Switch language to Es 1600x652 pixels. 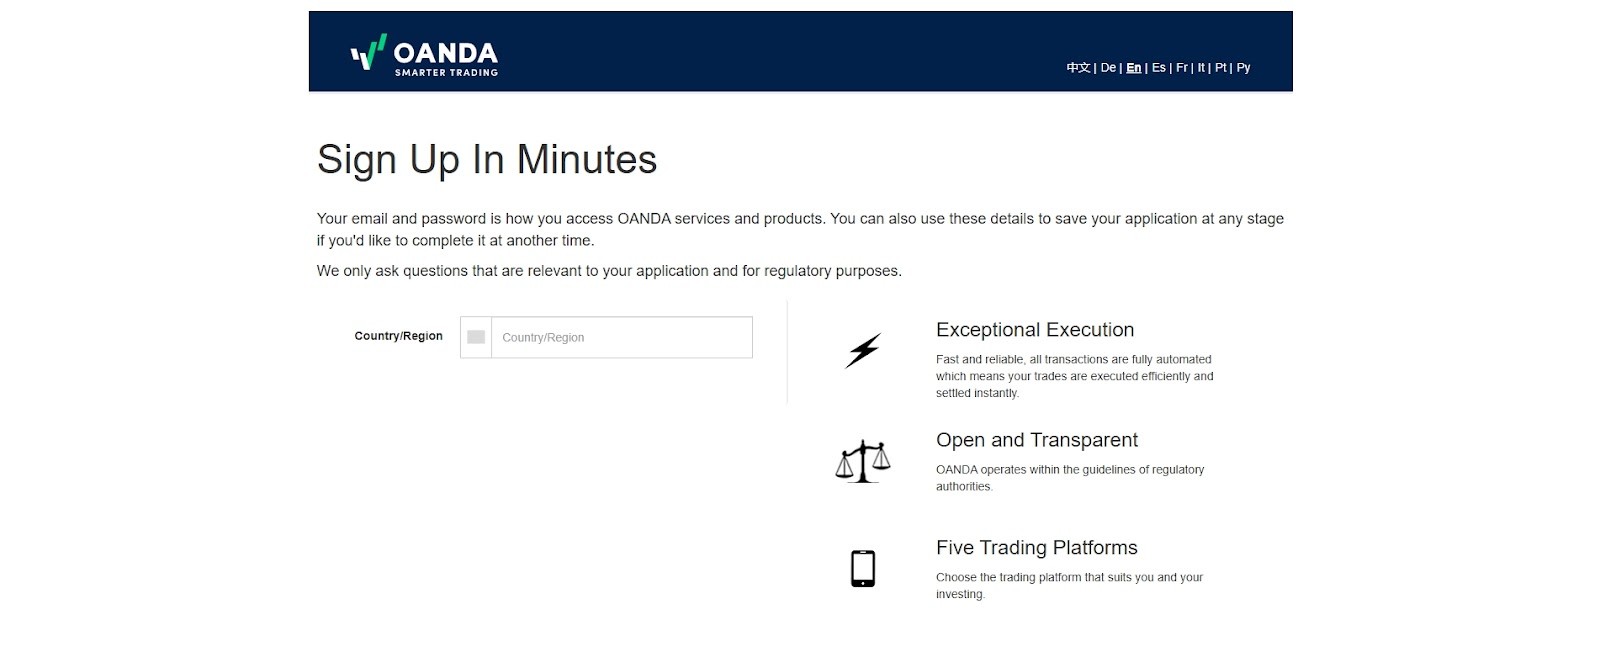coord(1159,68)
